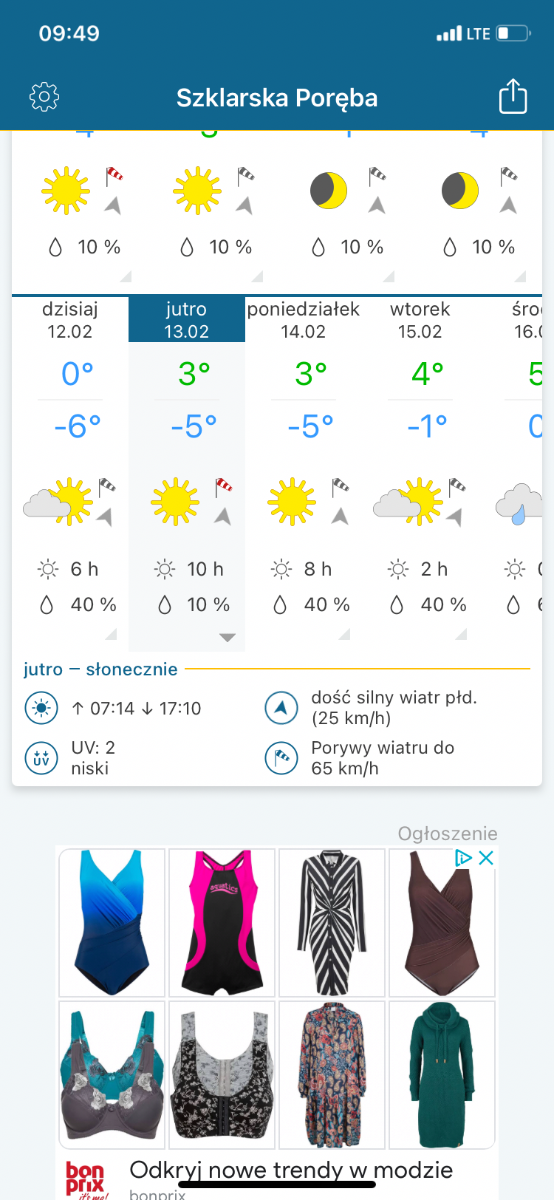554x1200 pixels.
Task: Tap the wind direction compass icon
Action: click(281, 709)
